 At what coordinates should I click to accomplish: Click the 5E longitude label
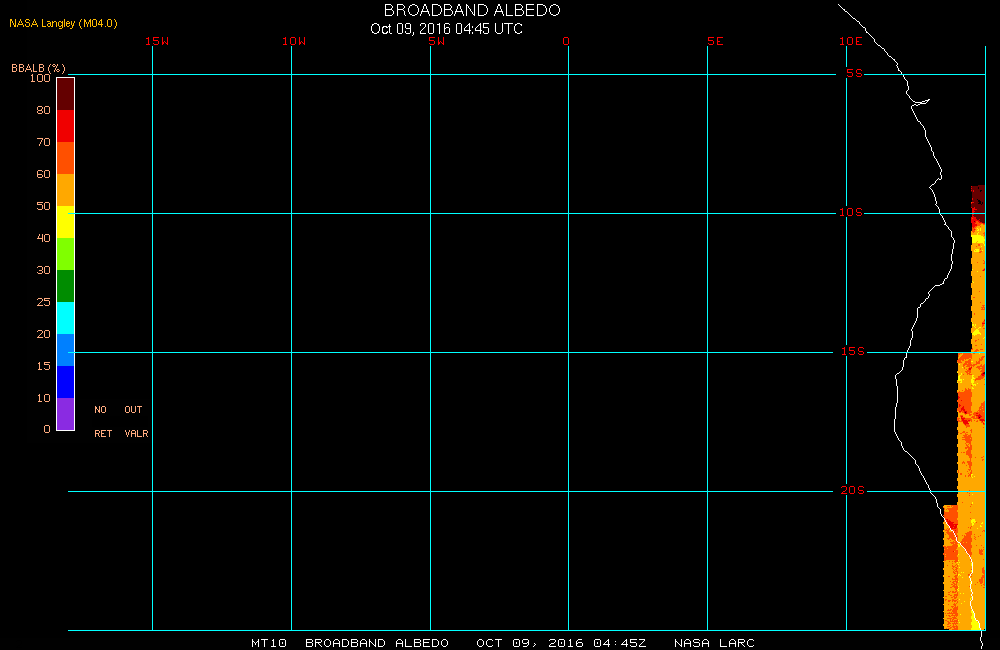coord(715,41)
